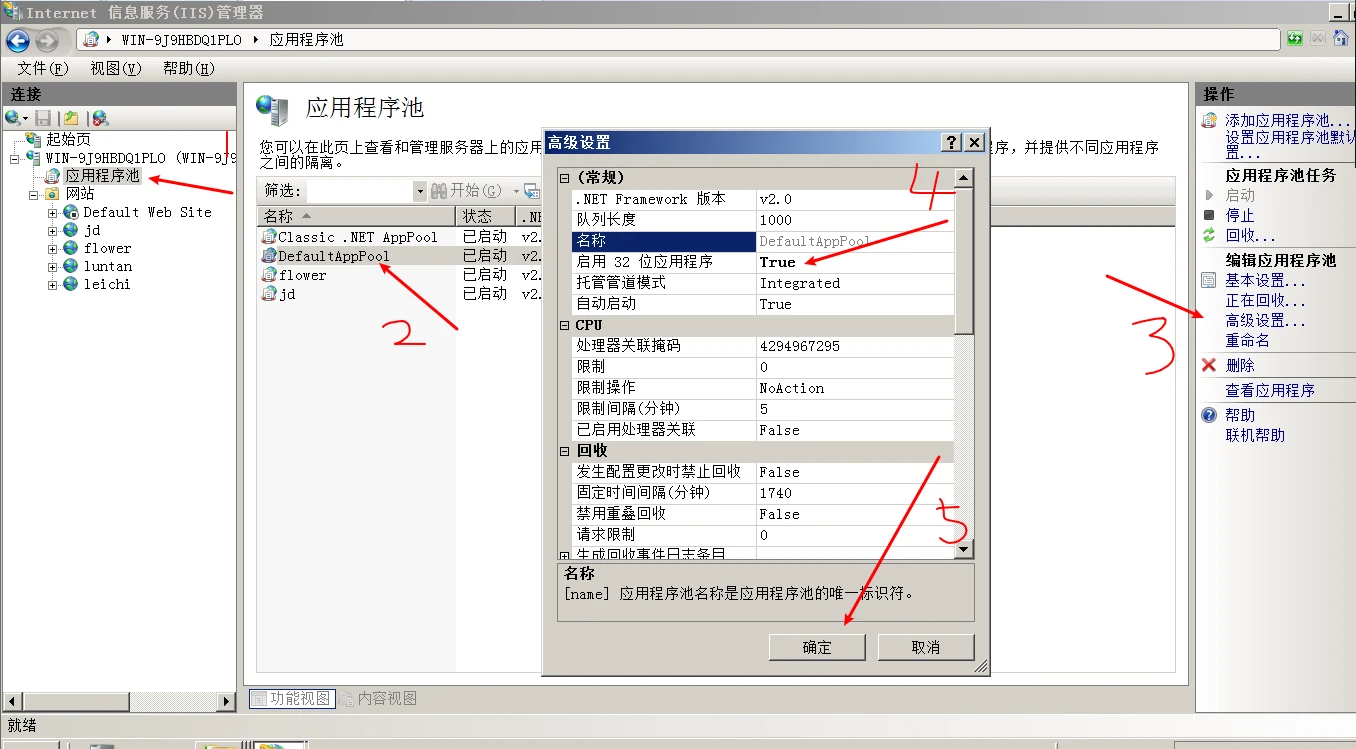Click 正在回收... link in Actions

(1265, 300)
